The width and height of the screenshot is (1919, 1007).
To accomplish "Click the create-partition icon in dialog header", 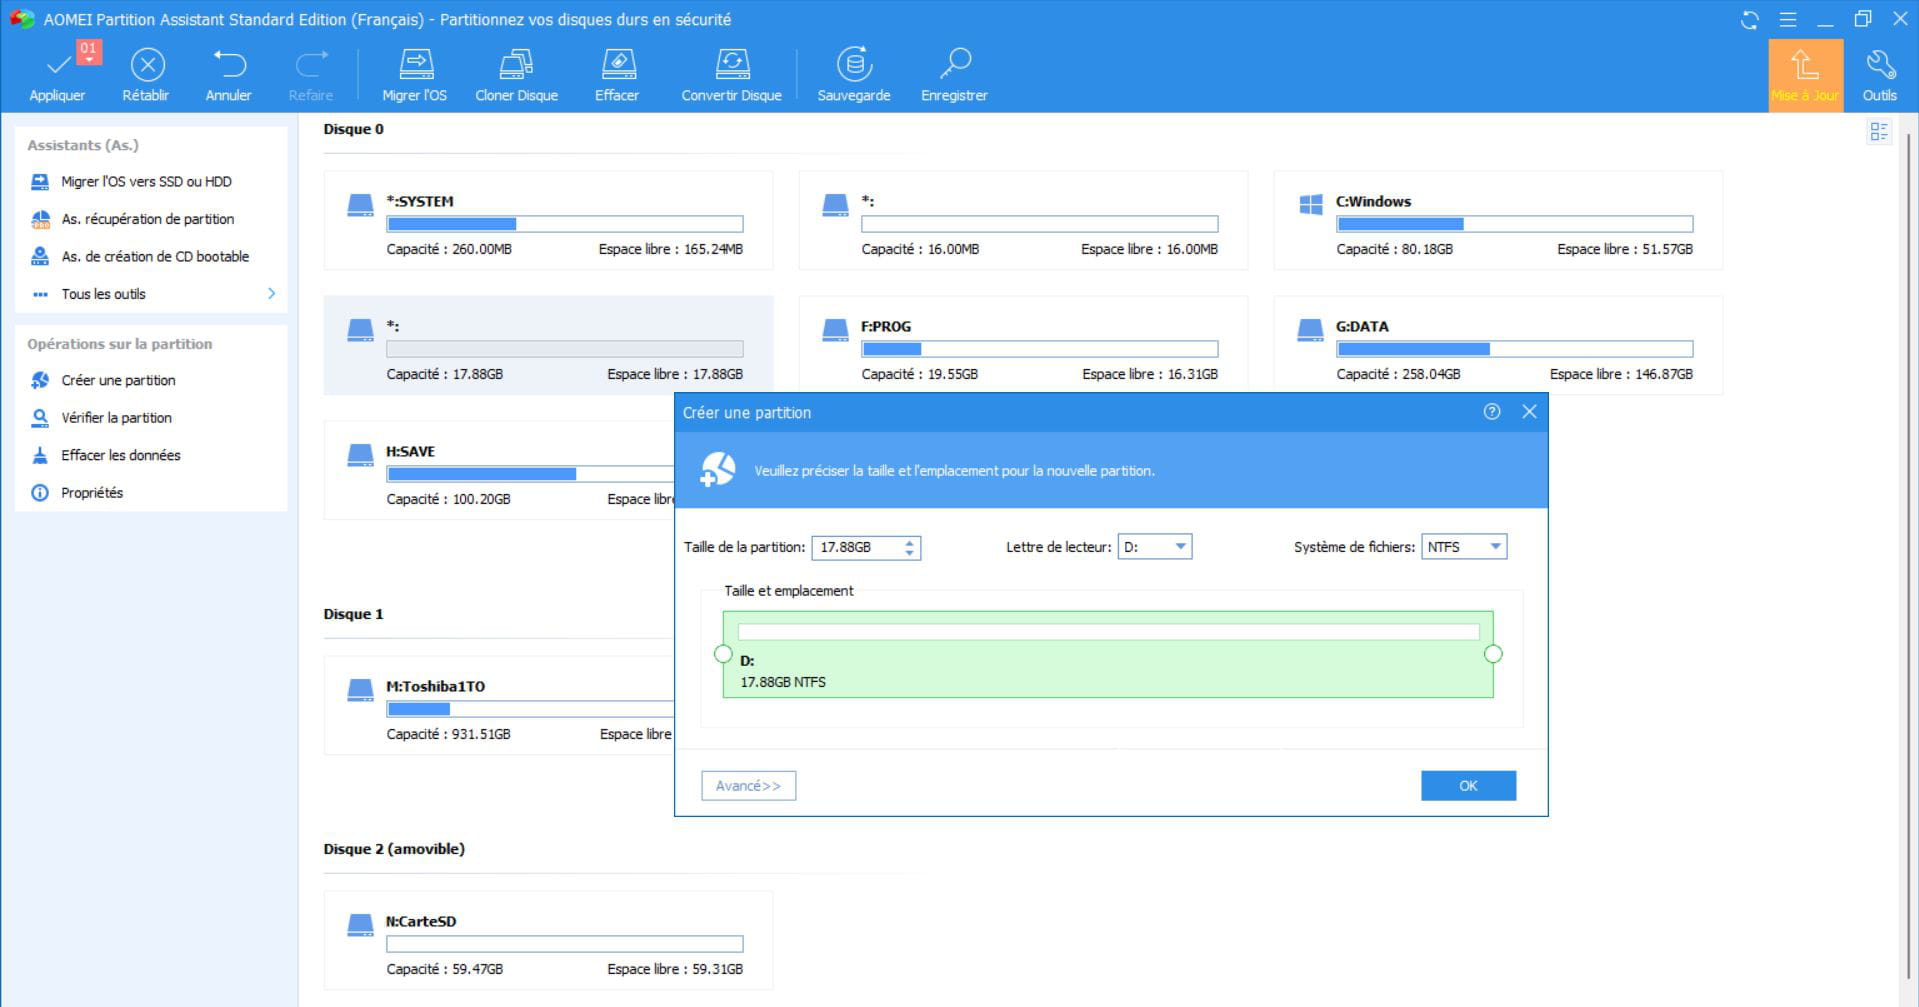I will click(x=717, y=470).
